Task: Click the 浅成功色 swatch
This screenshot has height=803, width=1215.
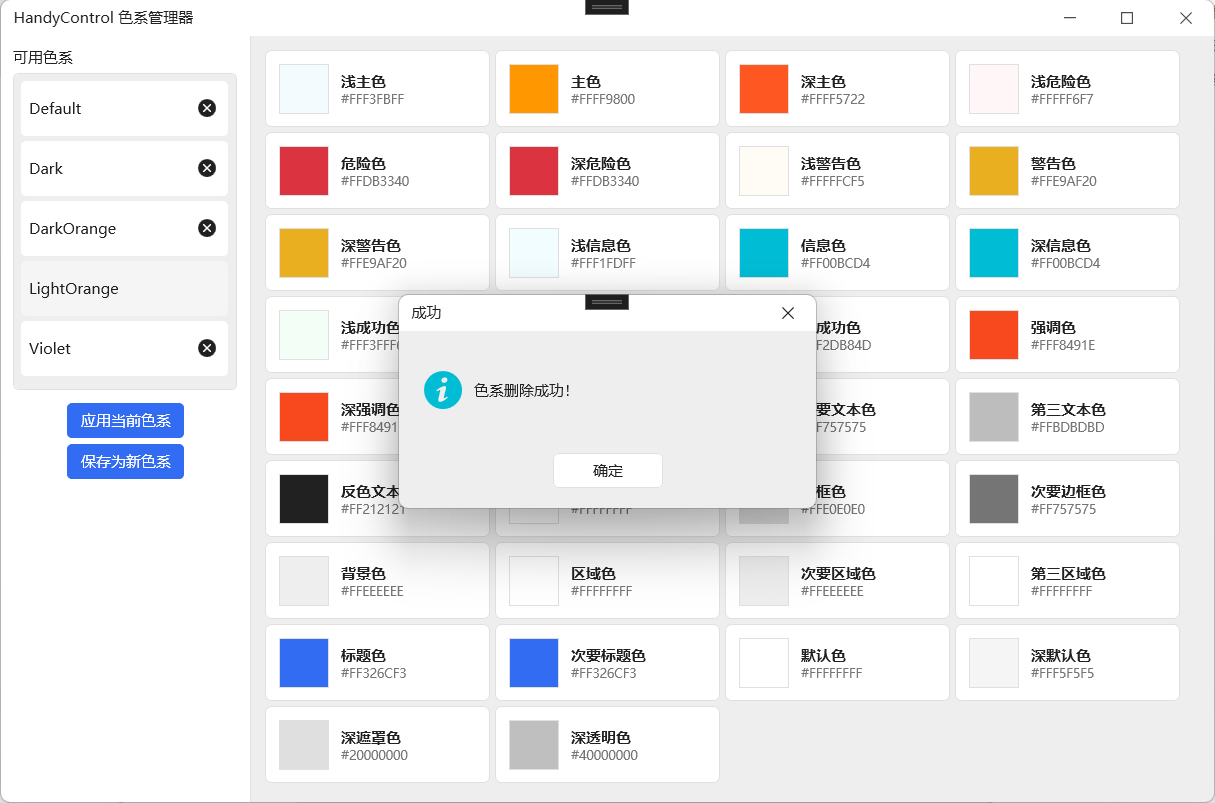Action: click(304, 335)
